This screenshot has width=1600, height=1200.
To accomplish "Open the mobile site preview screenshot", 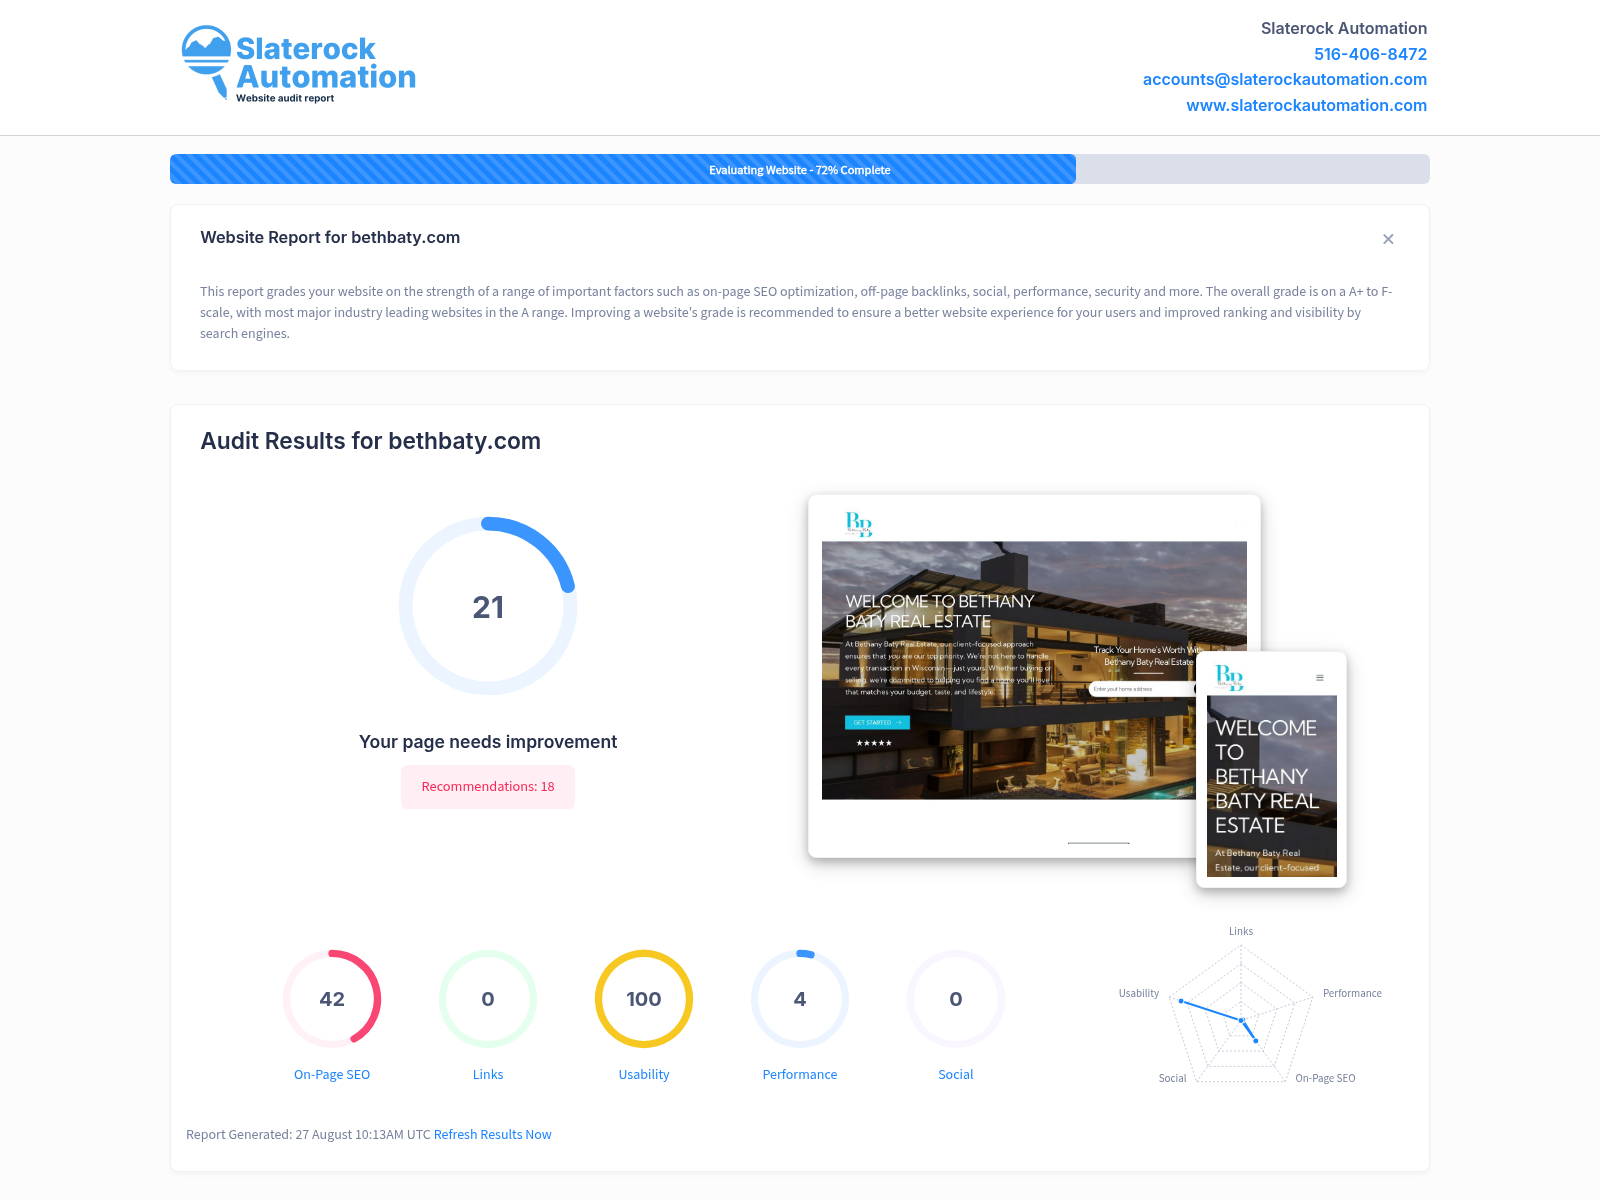I will click(1271, 770).
